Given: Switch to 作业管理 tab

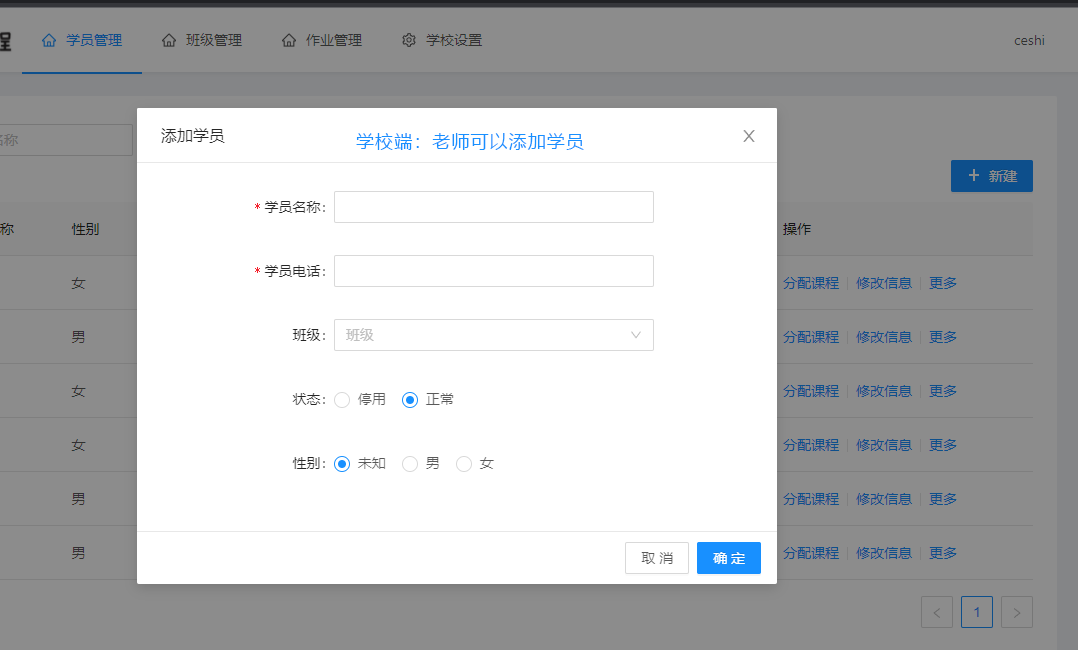Looking at the screenshot, I should point(322,41).
